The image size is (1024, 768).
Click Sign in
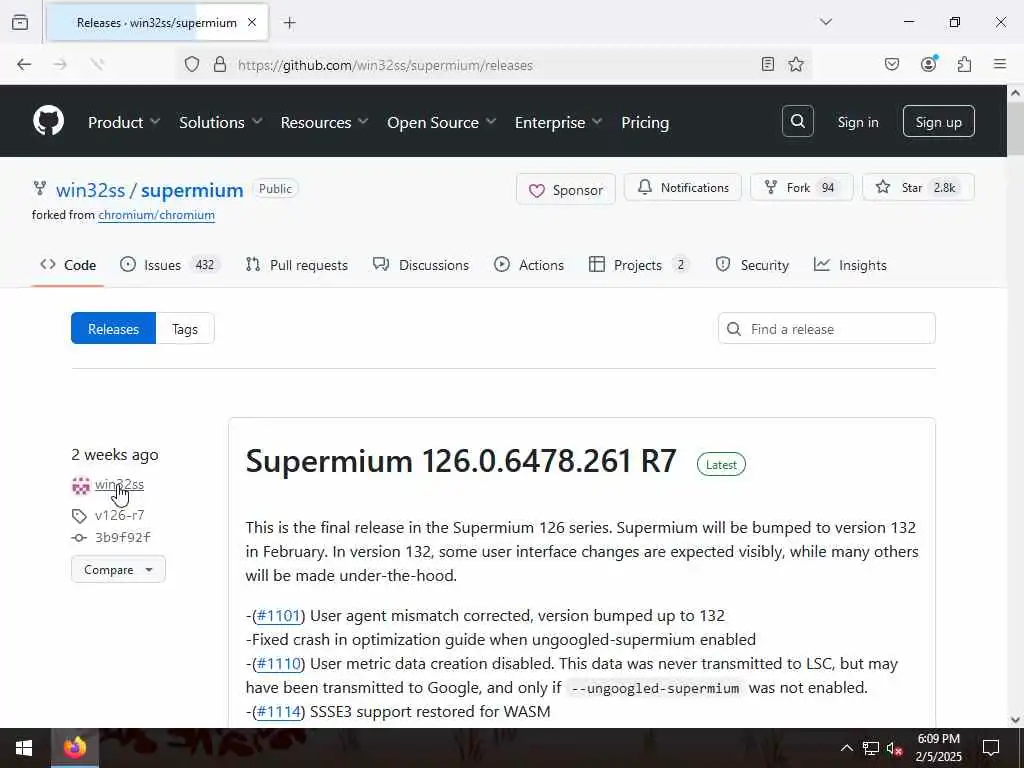(858, 122)
